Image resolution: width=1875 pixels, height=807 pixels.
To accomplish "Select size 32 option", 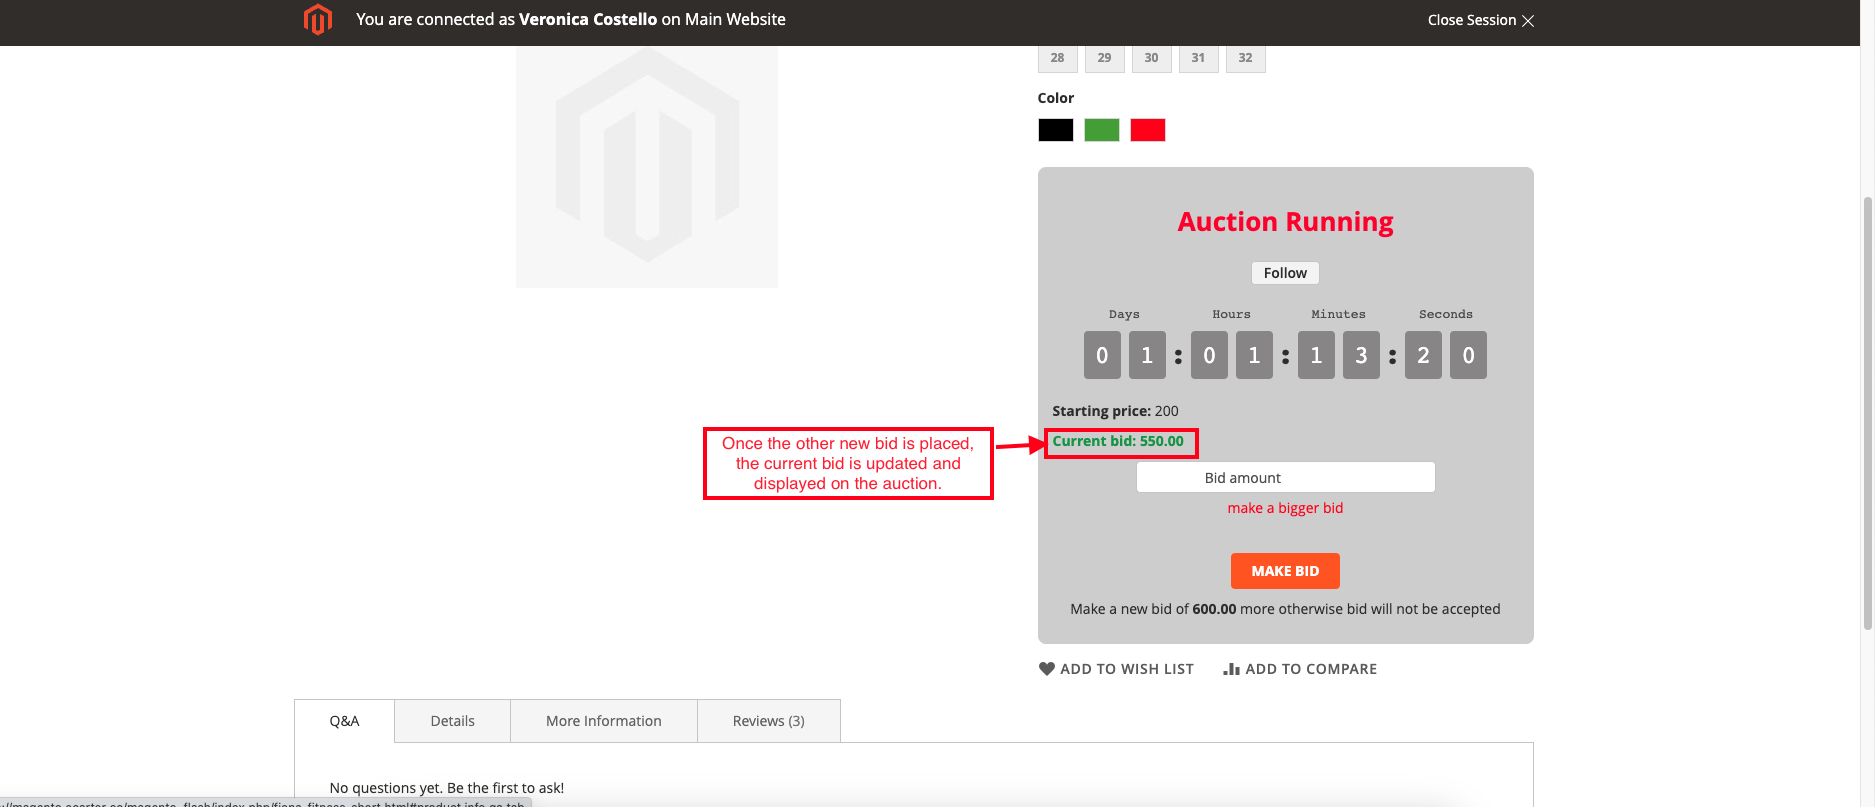I will tap(1245, 59).
